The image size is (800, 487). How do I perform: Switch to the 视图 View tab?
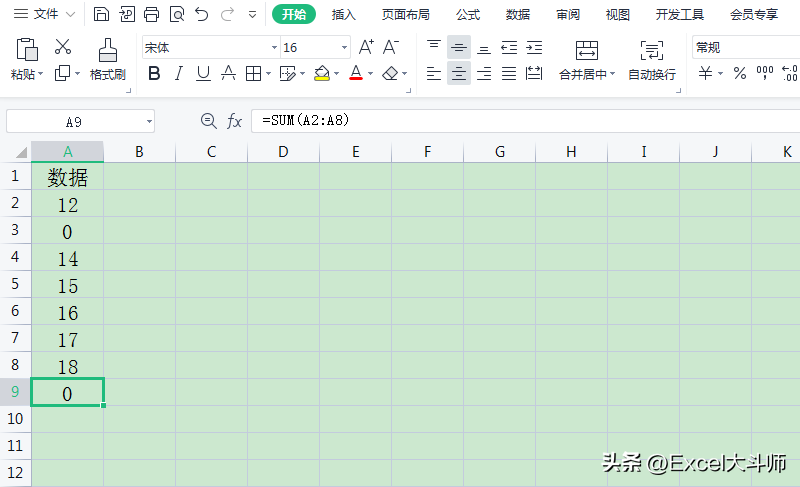tap(617, 14)
